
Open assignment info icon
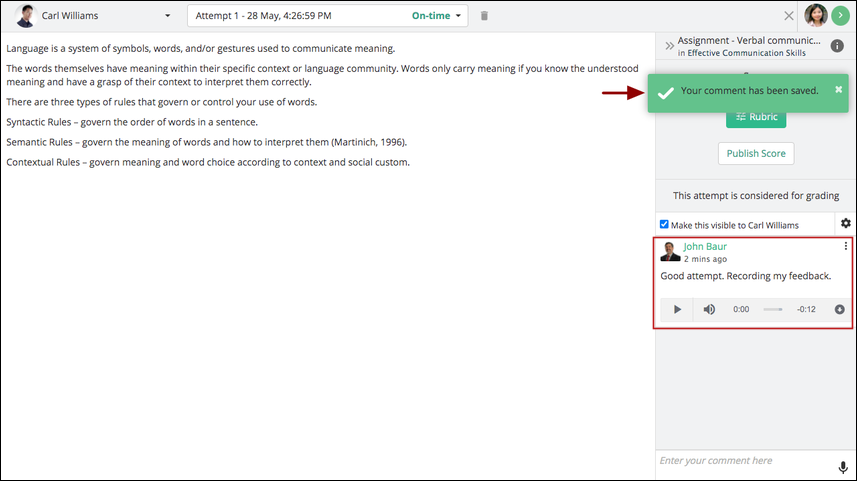tap(837, 46)
